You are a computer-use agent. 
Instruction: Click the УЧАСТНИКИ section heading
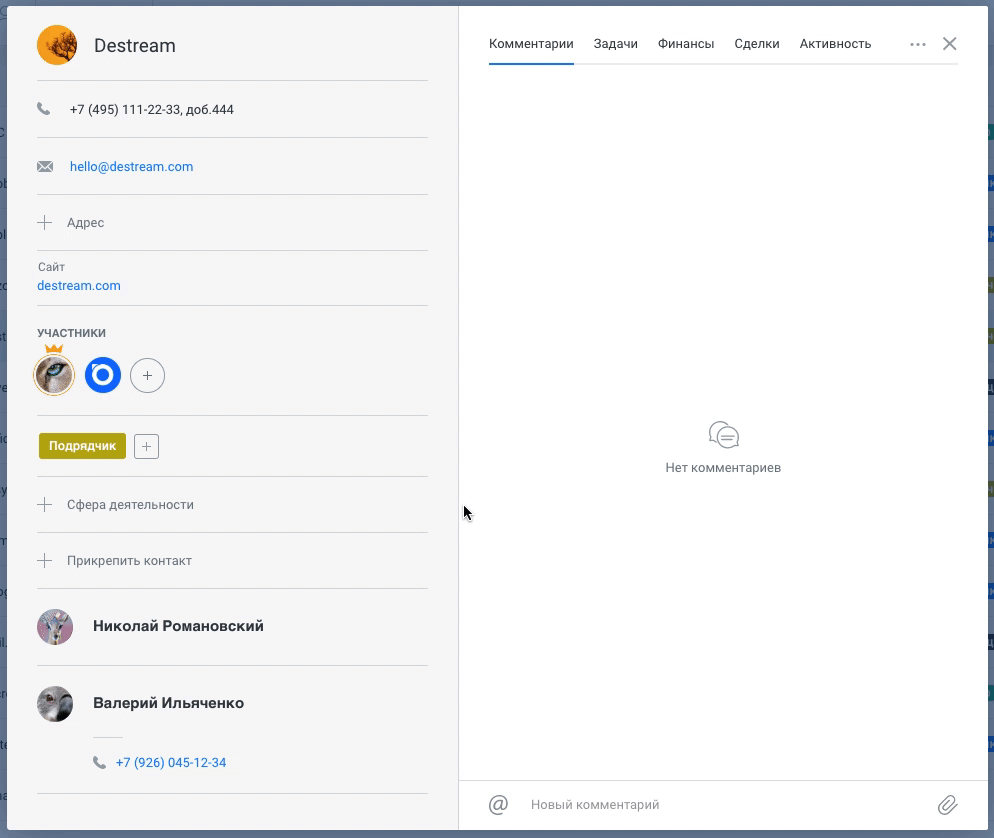[x=72, y=333]
